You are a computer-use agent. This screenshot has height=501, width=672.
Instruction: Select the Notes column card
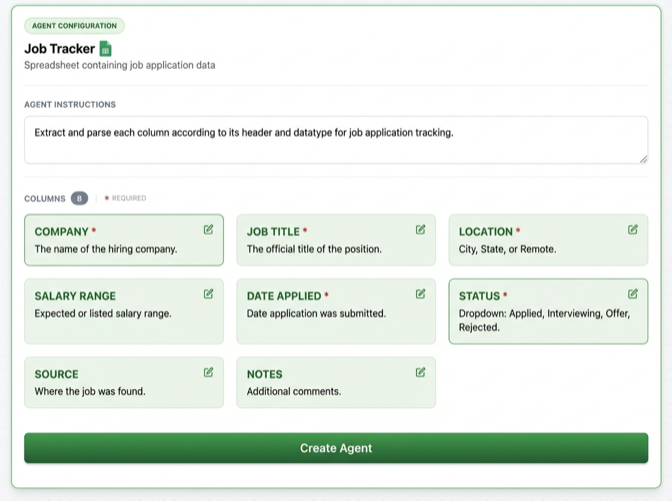336,382
